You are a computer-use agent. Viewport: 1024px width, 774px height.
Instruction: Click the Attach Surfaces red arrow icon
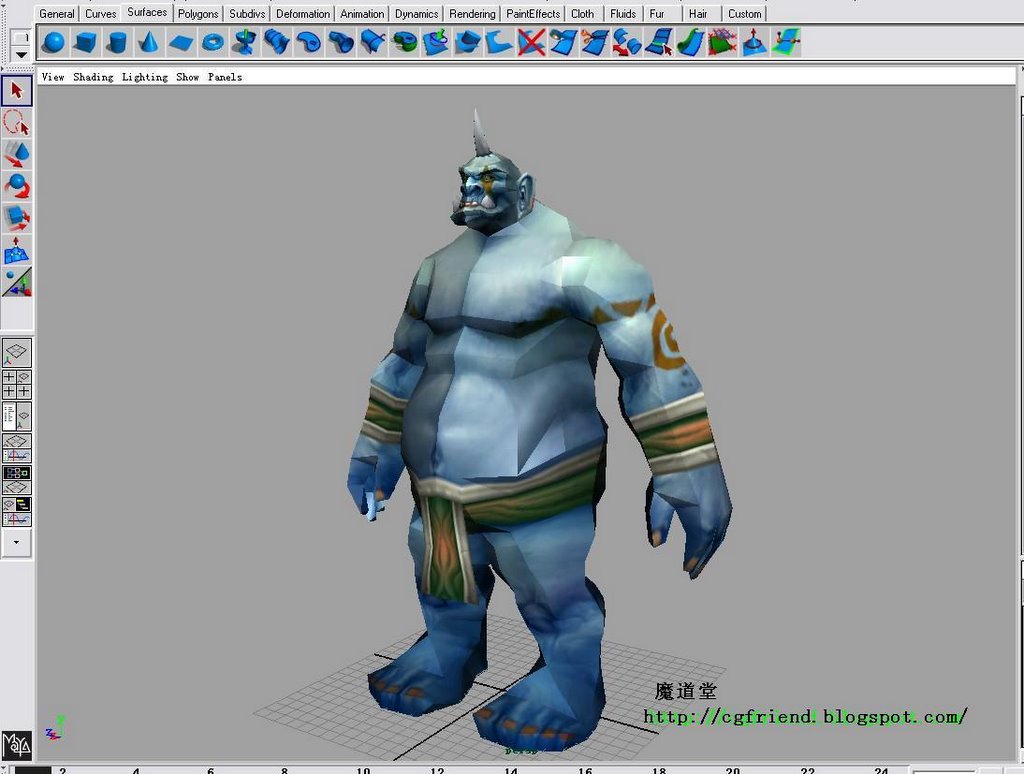628,42
